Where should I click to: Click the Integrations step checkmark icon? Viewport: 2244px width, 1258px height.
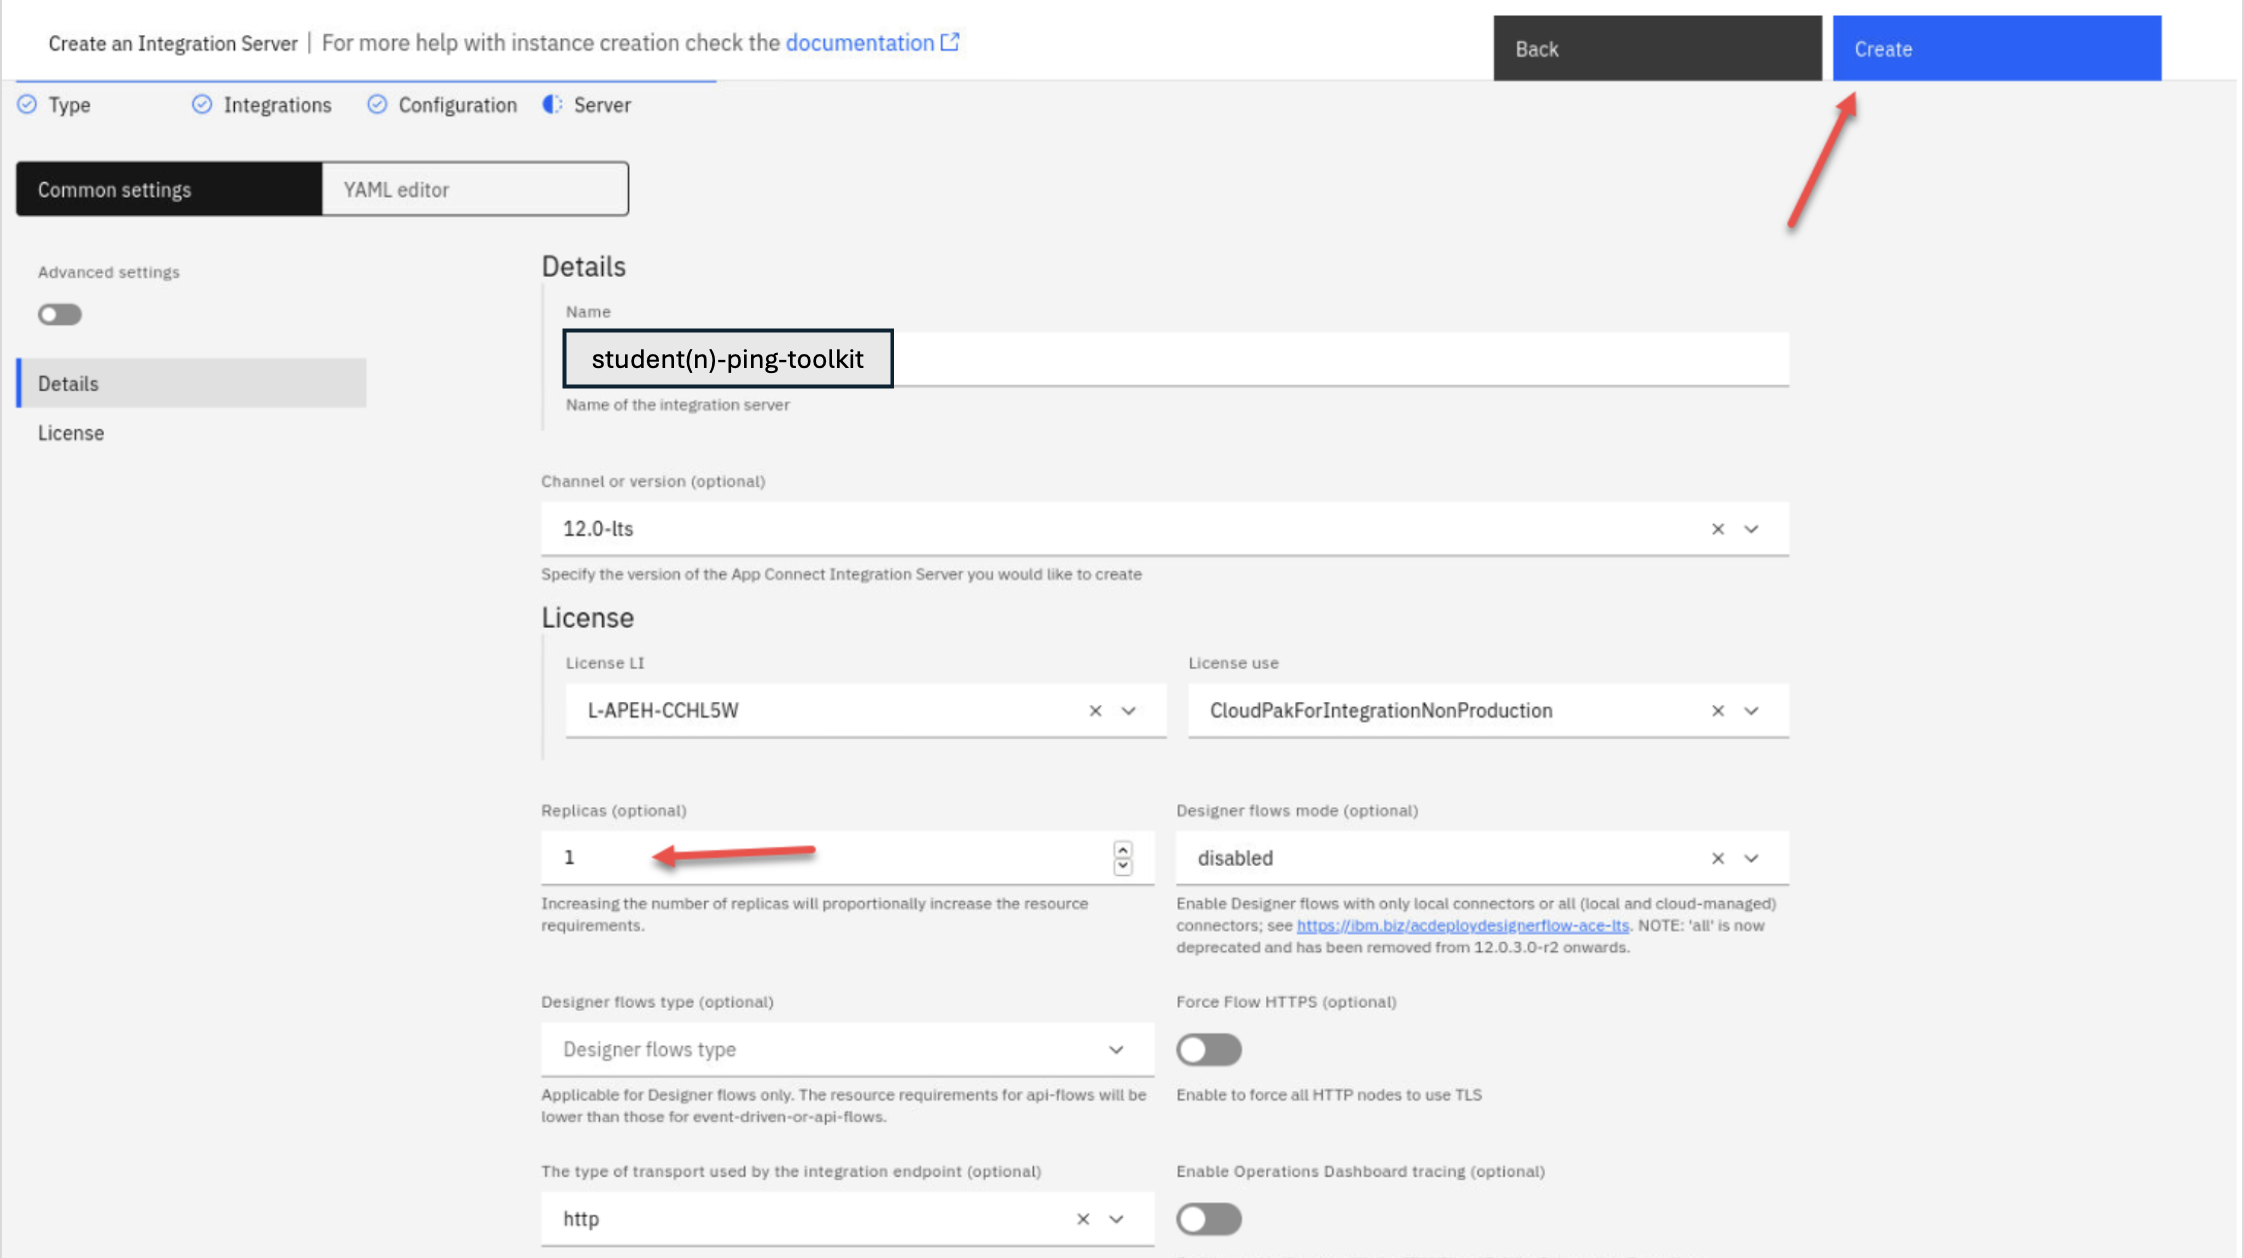click(202, 105)
